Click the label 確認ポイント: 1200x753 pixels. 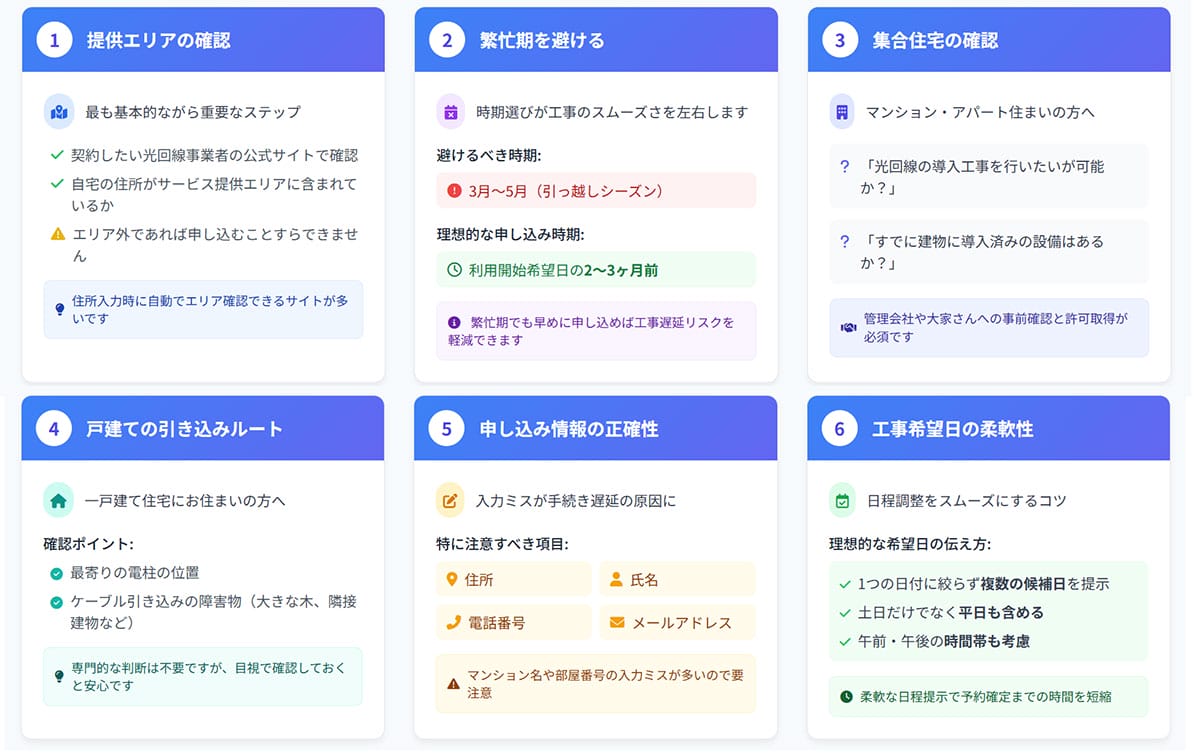point(88,544)
